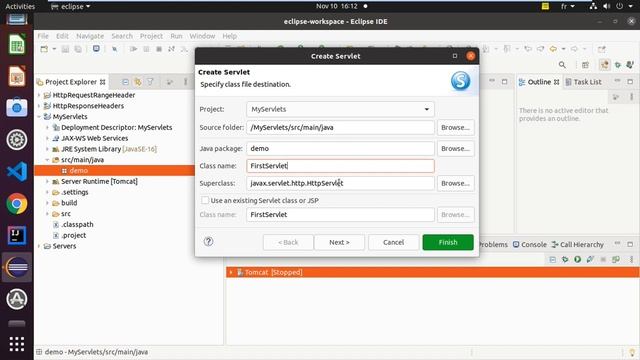Click the Next > button
This screenshot has height=360, width=640.
click(x=339, y=242)
